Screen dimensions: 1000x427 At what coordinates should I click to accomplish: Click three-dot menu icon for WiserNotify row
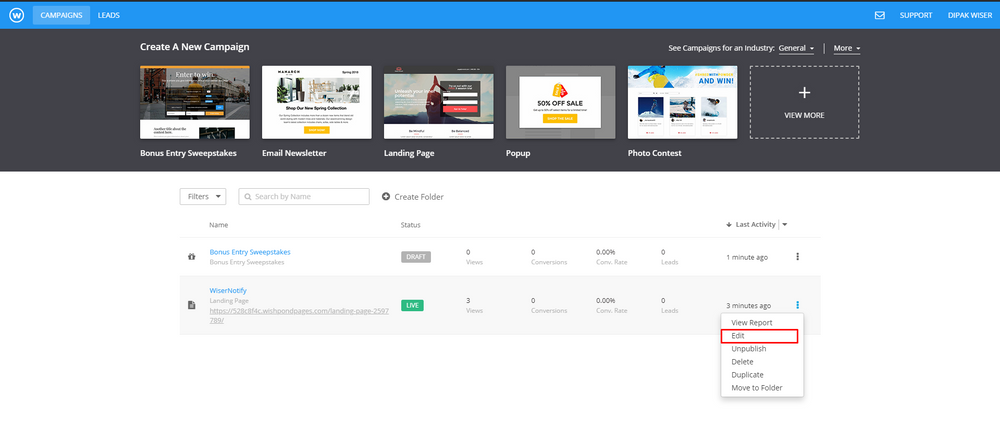pos(797,305)
